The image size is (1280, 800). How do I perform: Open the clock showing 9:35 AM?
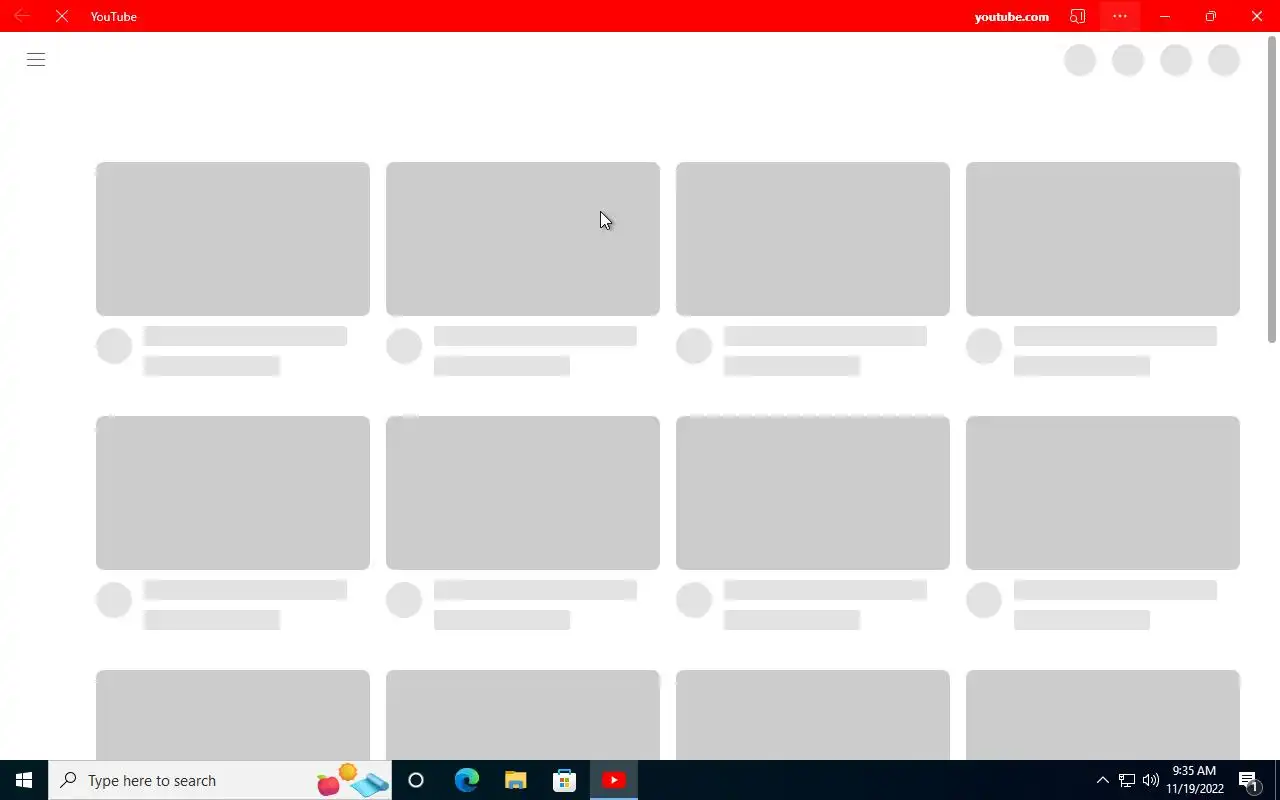pyautogui.click(x=1195, y=780)
